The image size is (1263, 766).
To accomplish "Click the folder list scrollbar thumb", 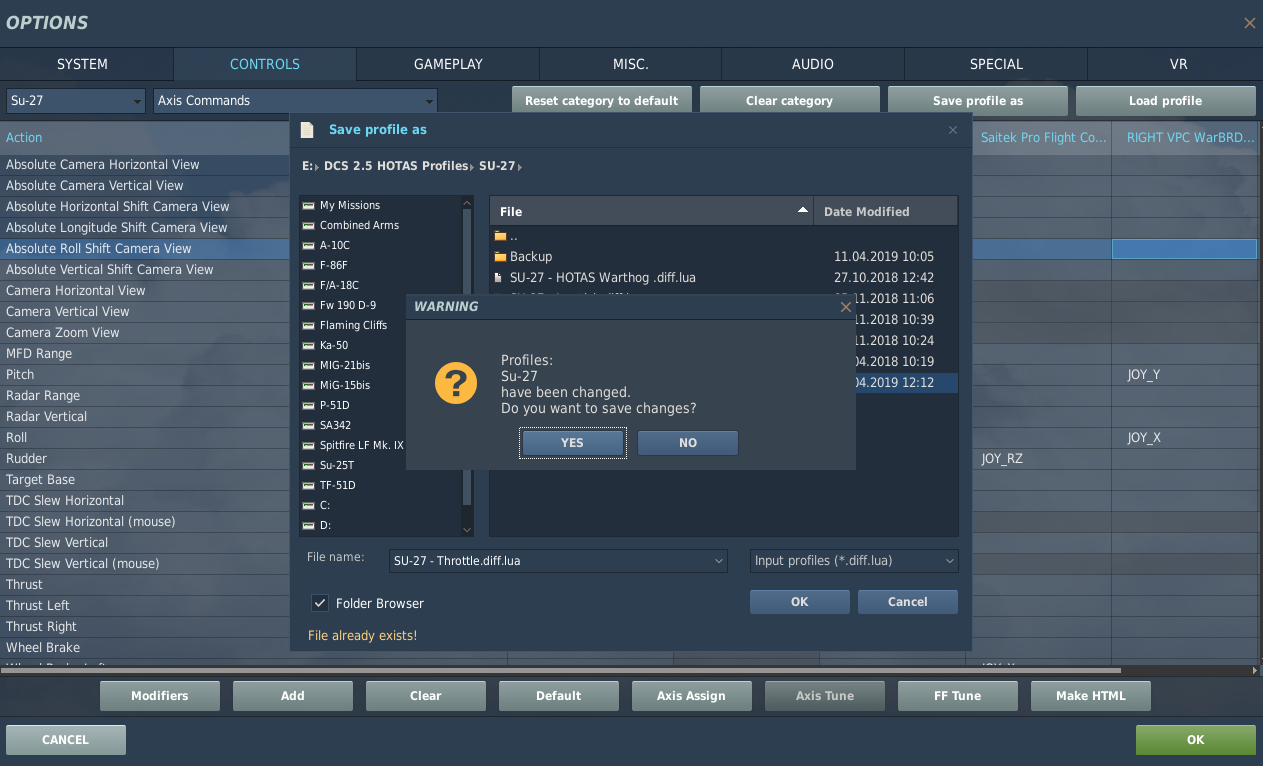I will click(x=467, y=357).
